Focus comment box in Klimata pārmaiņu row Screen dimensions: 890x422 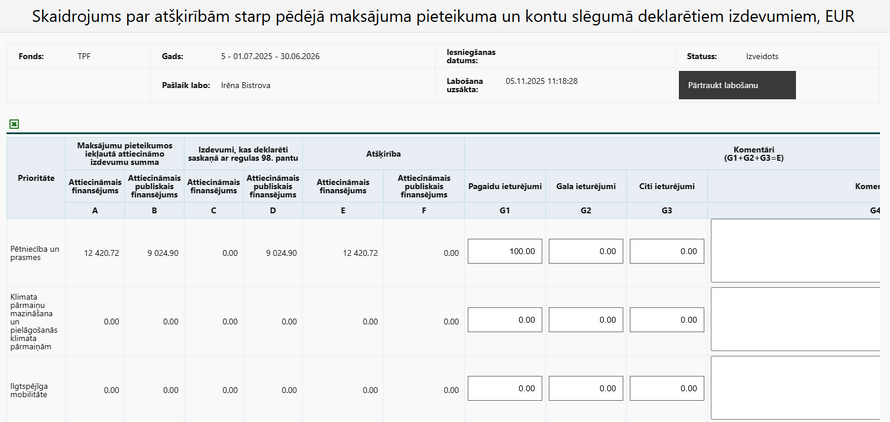800,320
